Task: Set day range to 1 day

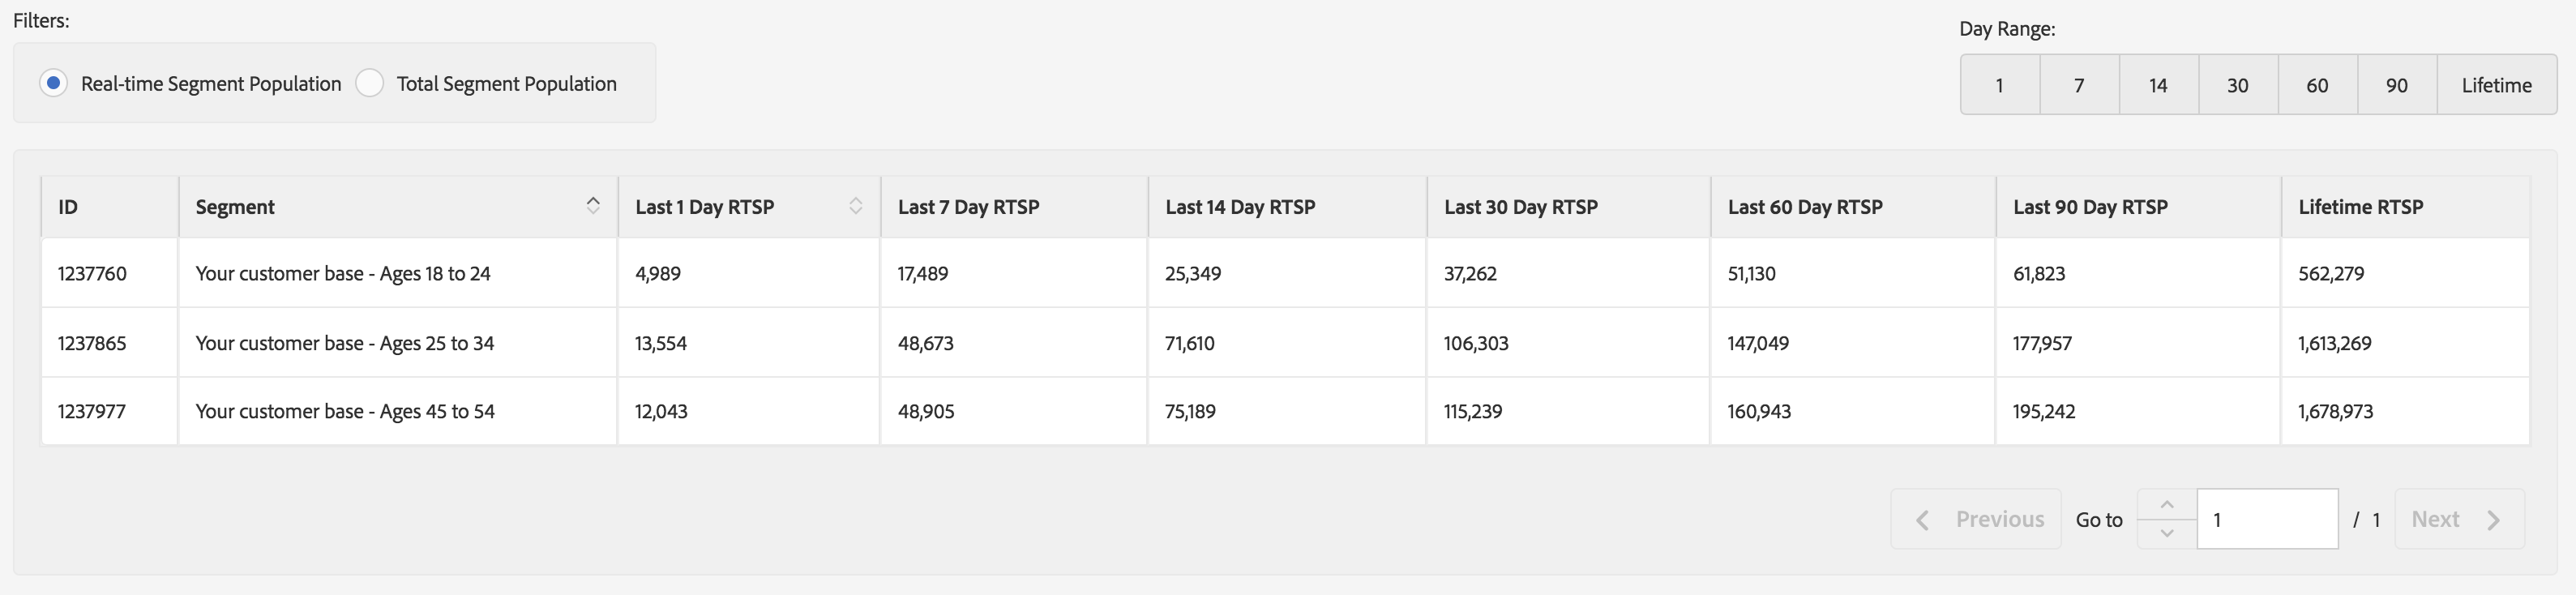Action: click(1999, 85)
